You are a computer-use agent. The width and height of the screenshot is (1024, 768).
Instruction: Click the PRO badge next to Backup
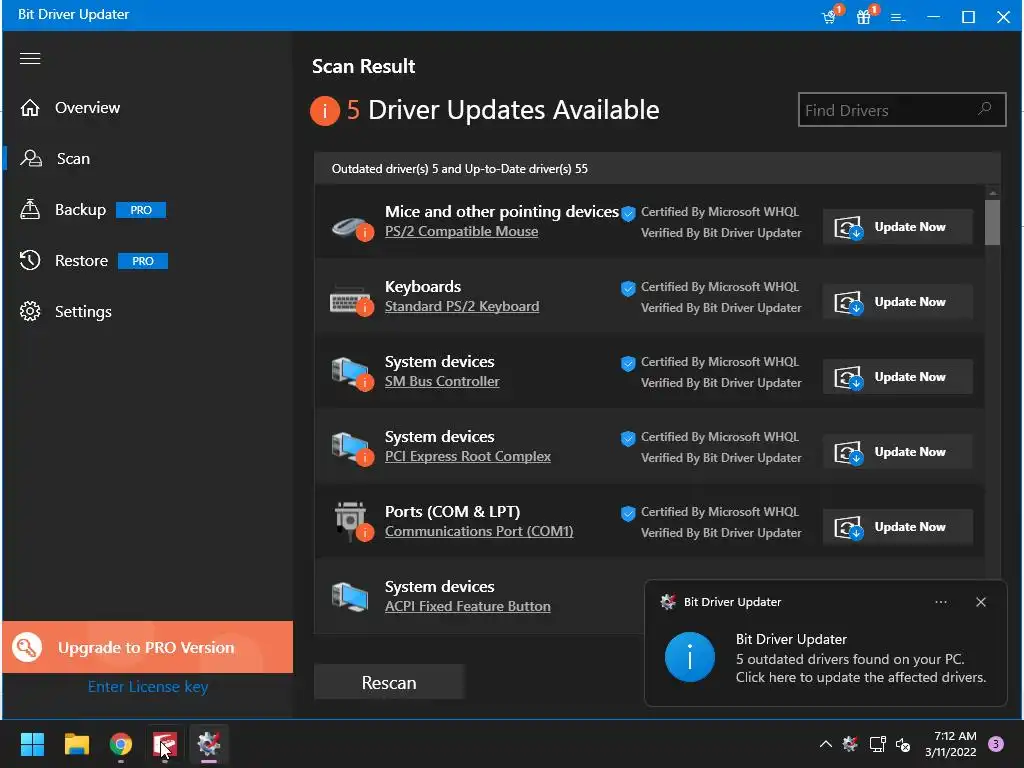pyautogui.click(x=141, y=210)
